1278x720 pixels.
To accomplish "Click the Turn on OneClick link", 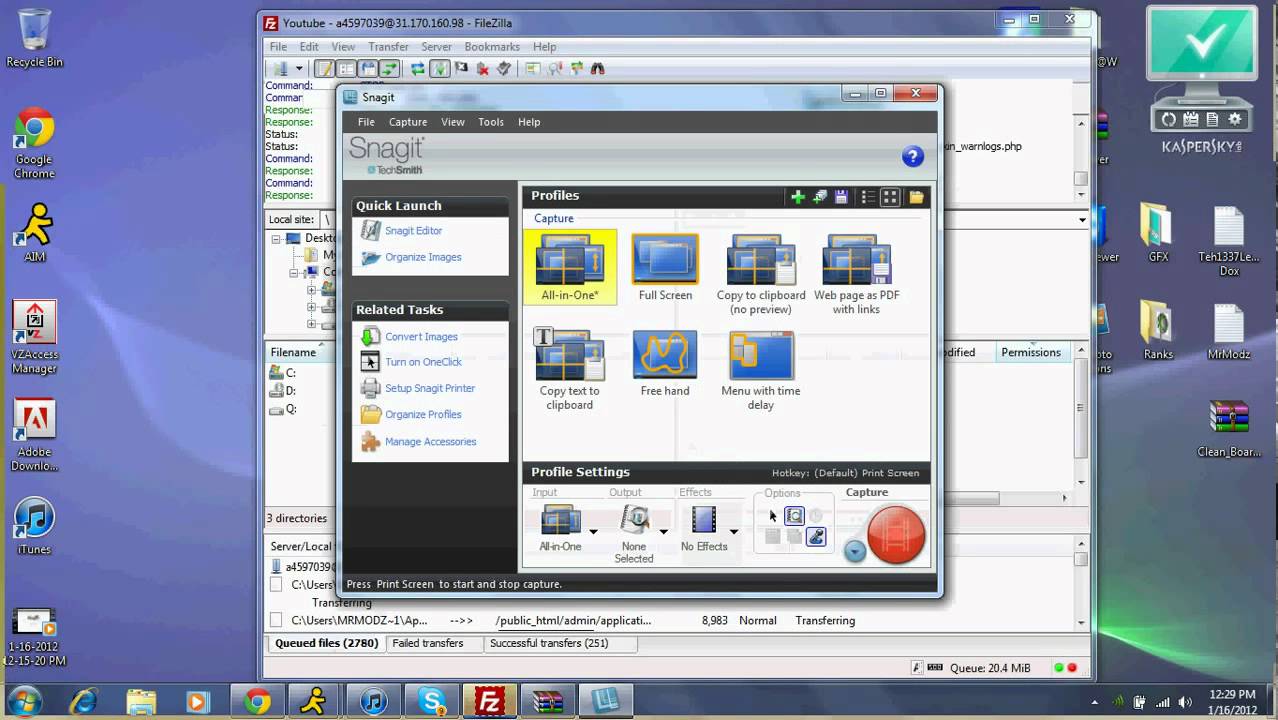I will (423, 362).
